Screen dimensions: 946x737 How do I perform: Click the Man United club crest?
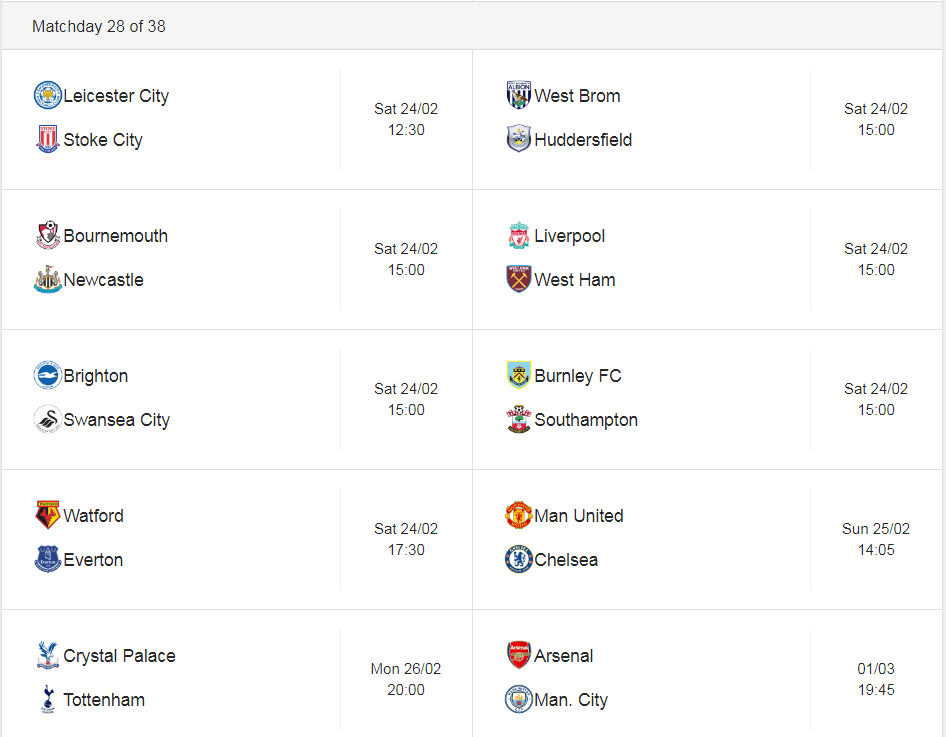point(518,515)
